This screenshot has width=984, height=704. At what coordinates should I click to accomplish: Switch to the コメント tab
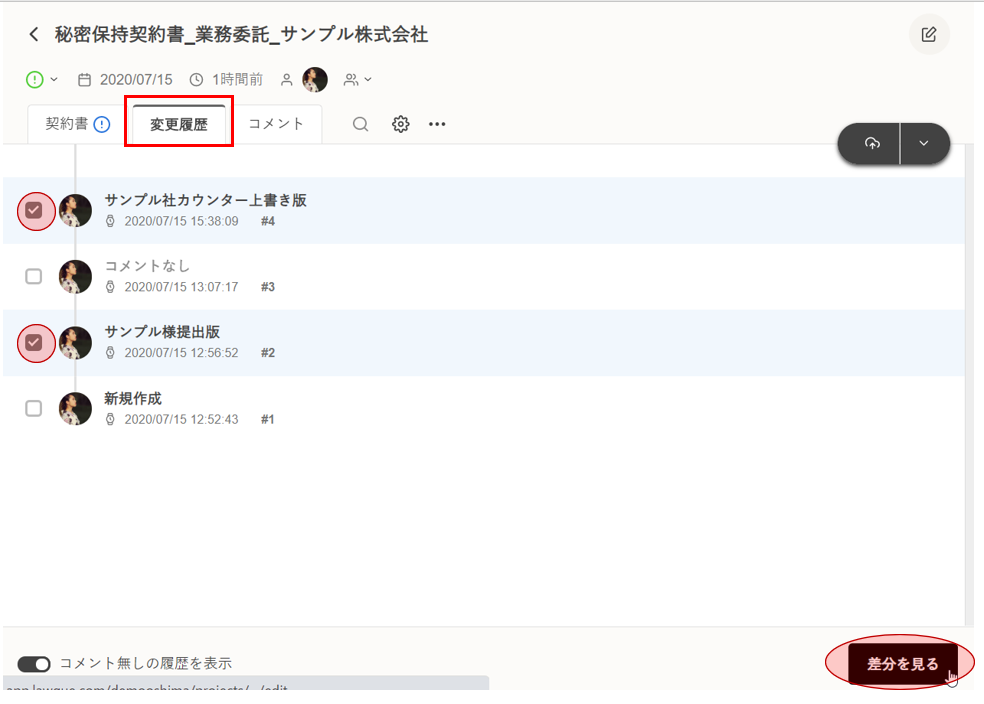276,124
